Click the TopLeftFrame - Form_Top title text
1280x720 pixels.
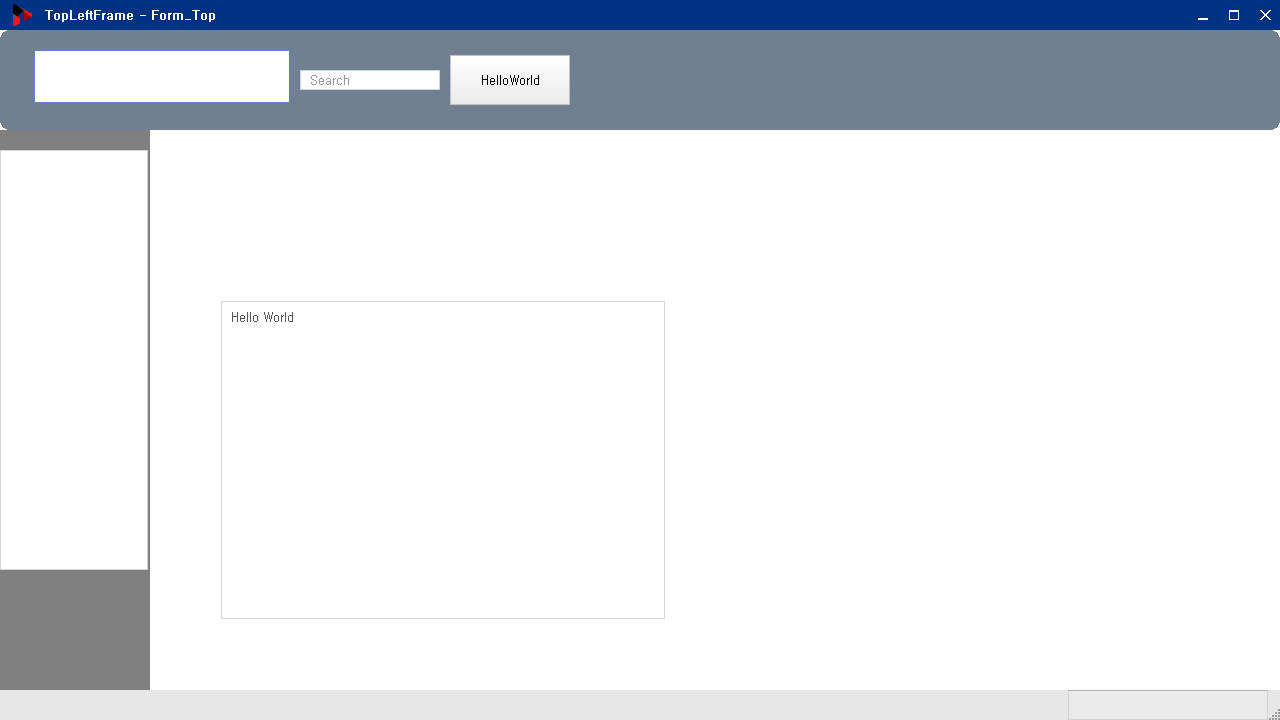(x=130, y=15)
